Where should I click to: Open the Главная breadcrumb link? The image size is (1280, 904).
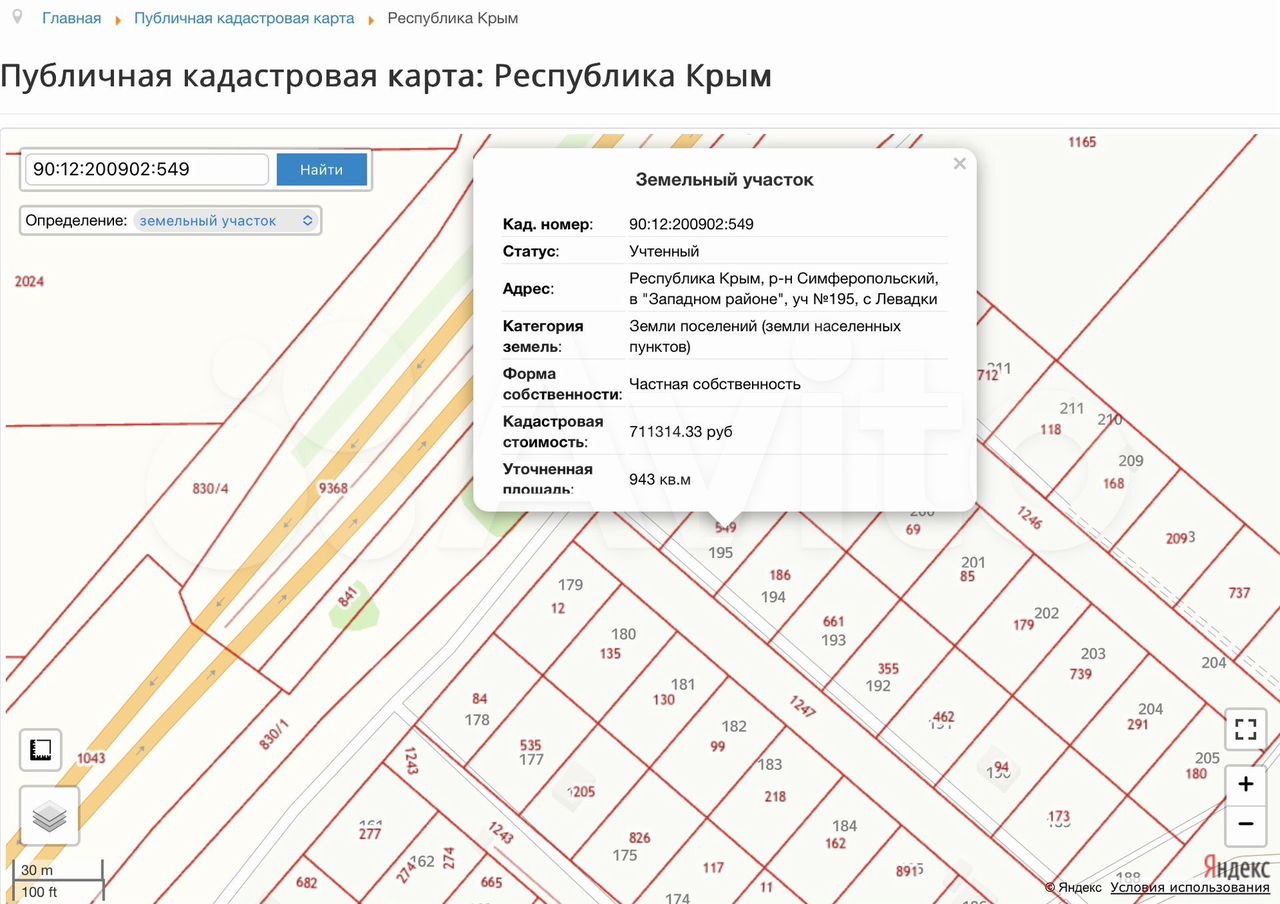(x=71, y=18)
